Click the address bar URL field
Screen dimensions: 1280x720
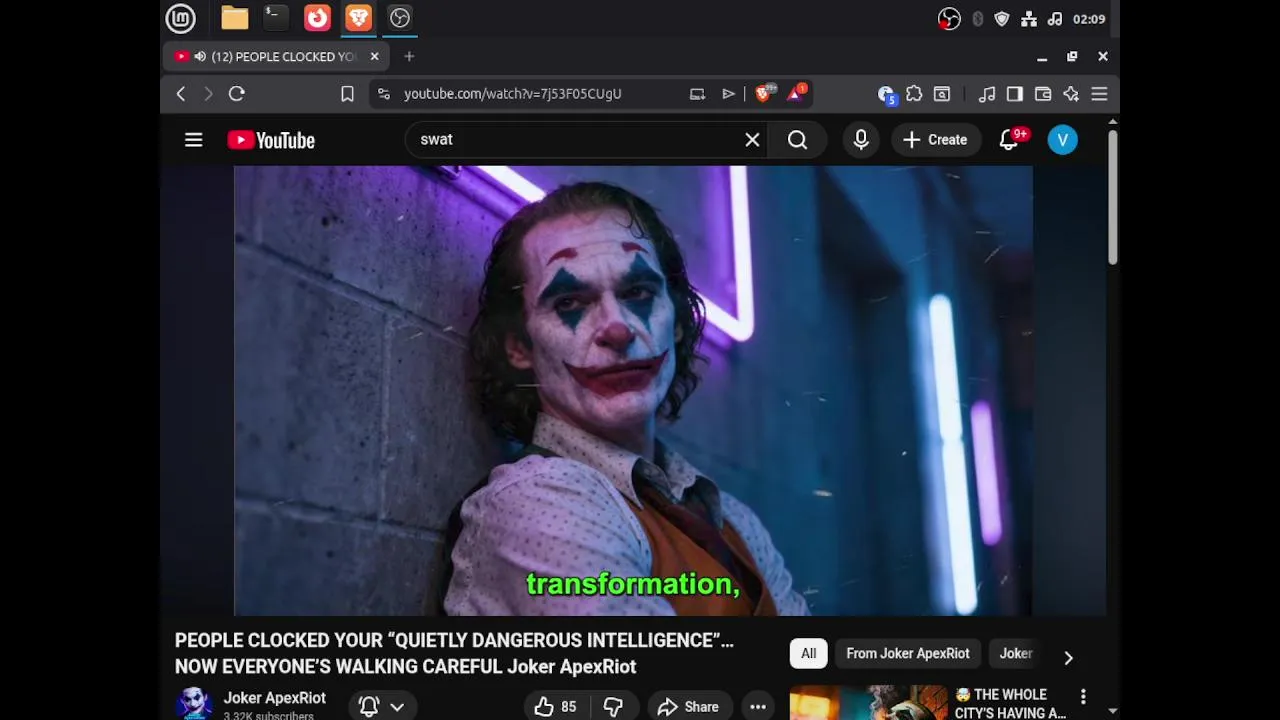[x=512, y=94]
